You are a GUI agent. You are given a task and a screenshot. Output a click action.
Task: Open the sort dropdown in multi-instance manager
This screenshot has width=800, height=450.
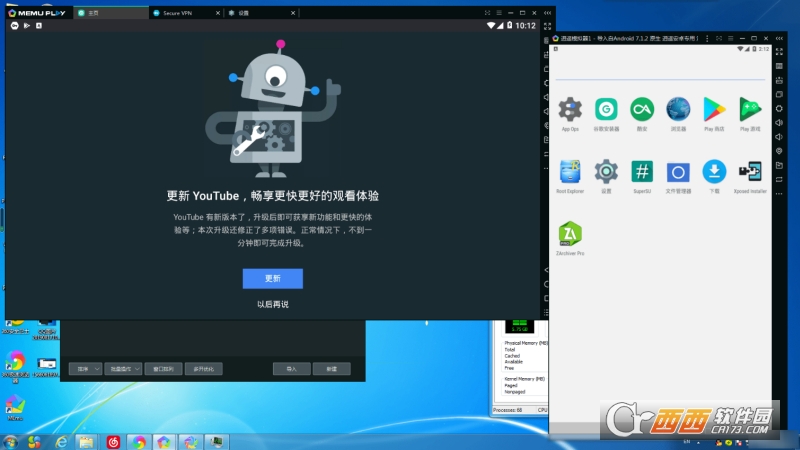point(85,369)
